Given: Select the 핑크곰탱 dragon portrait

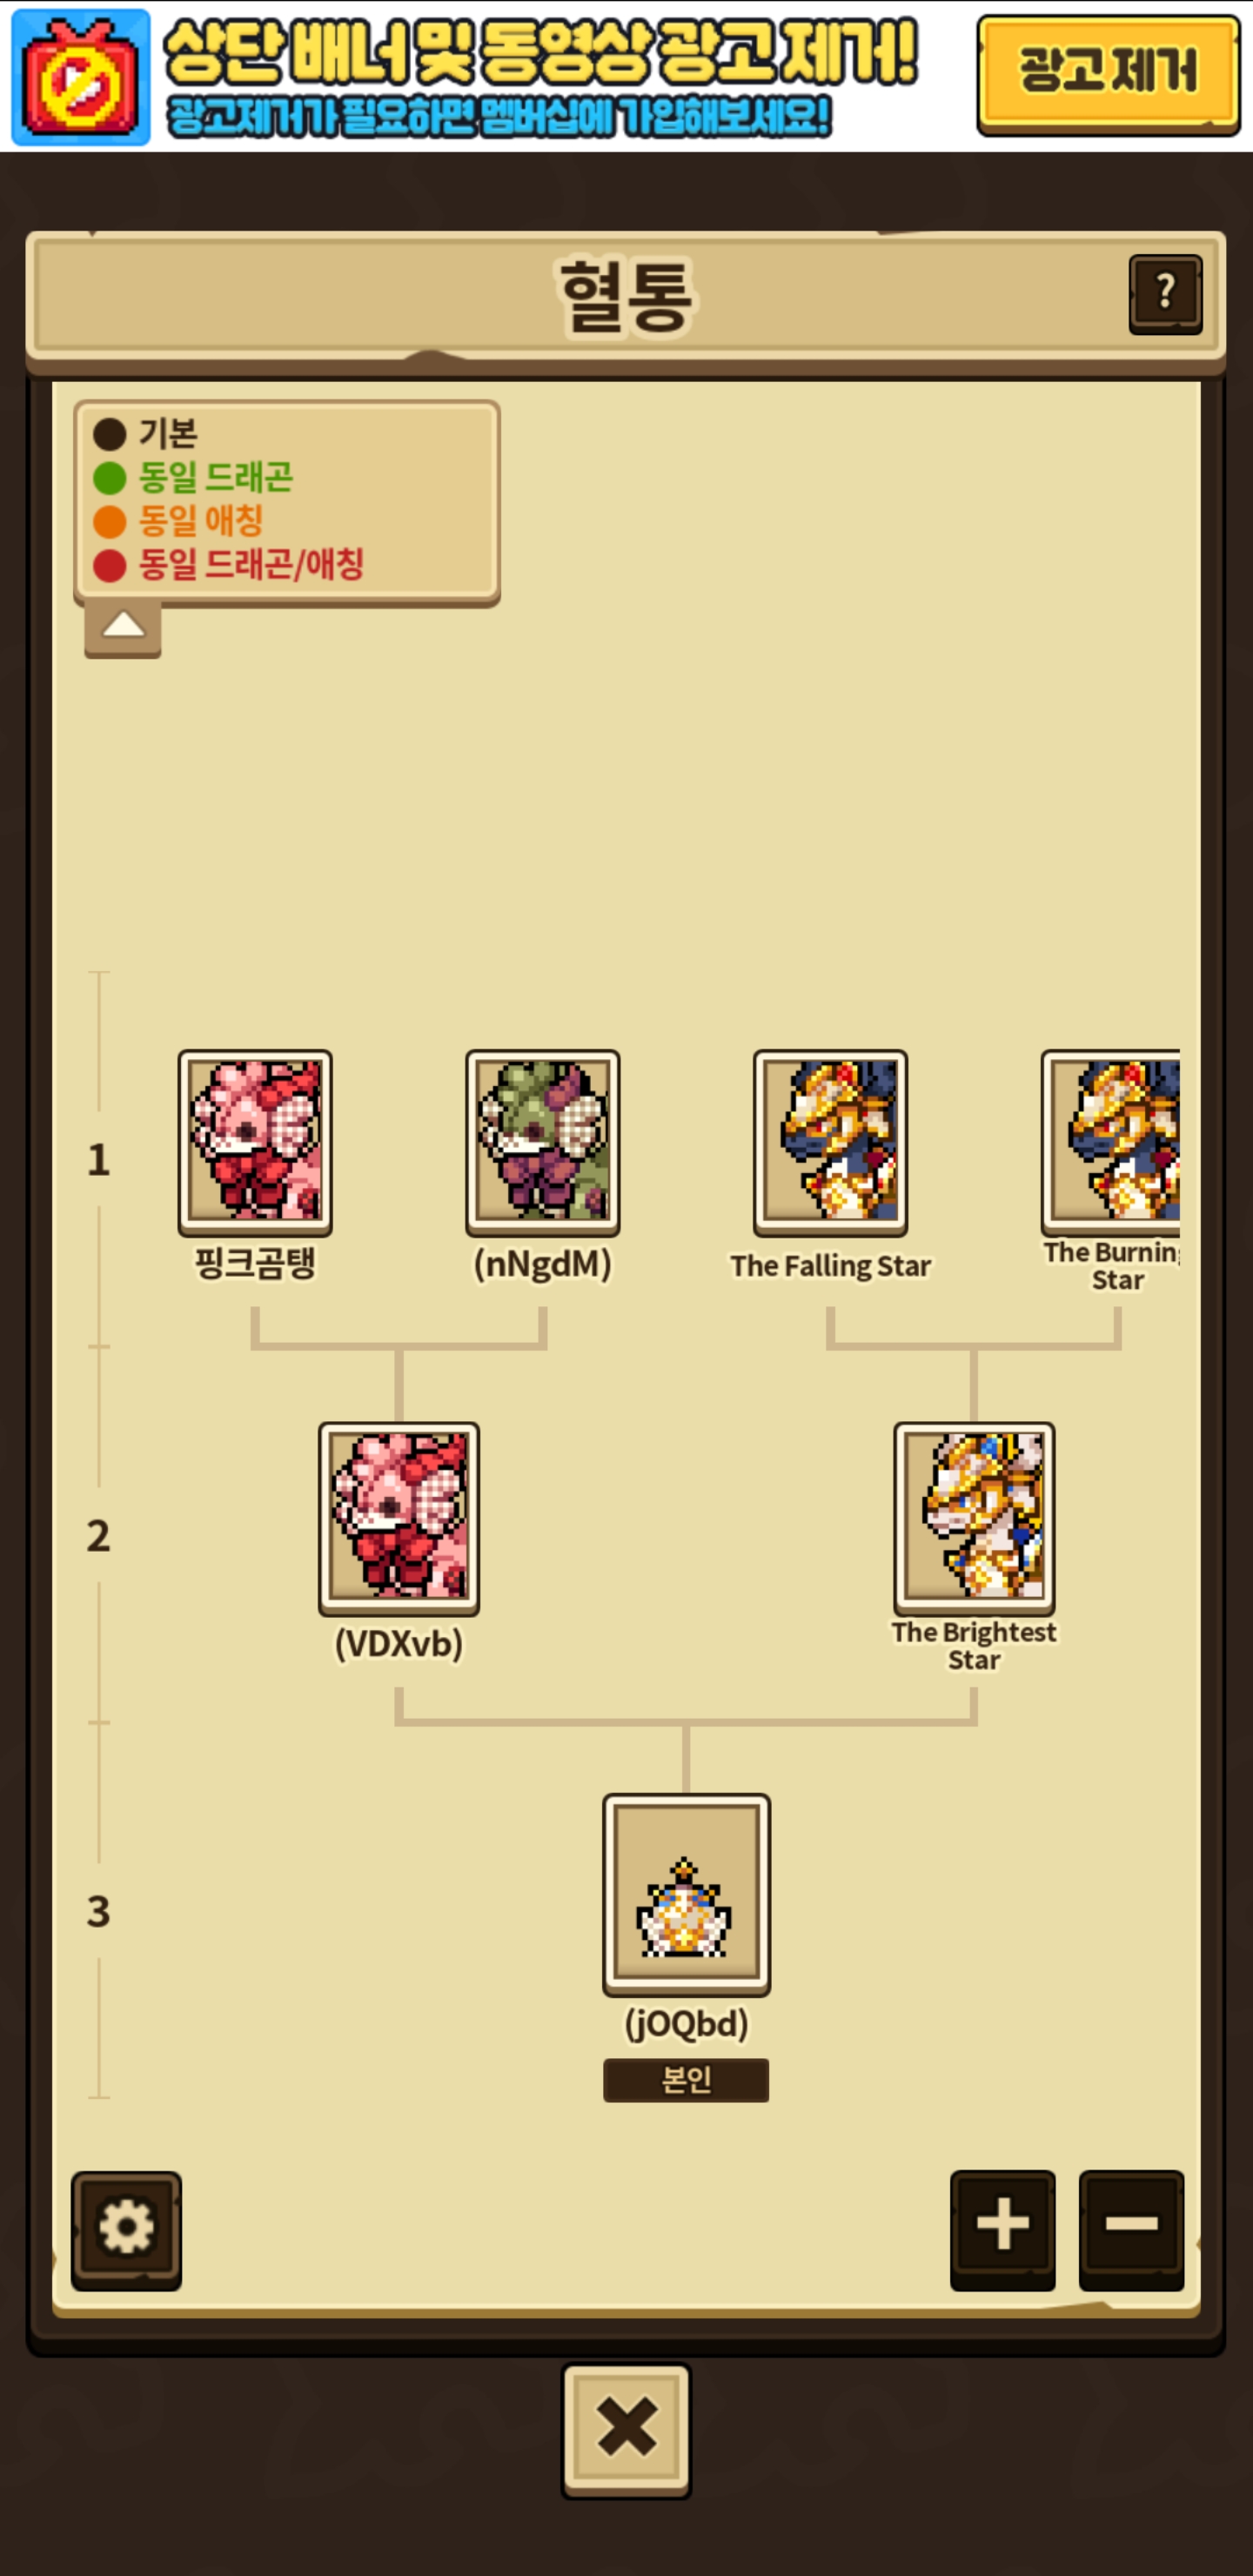Looking at the screenshot, I should (255, 1142).
